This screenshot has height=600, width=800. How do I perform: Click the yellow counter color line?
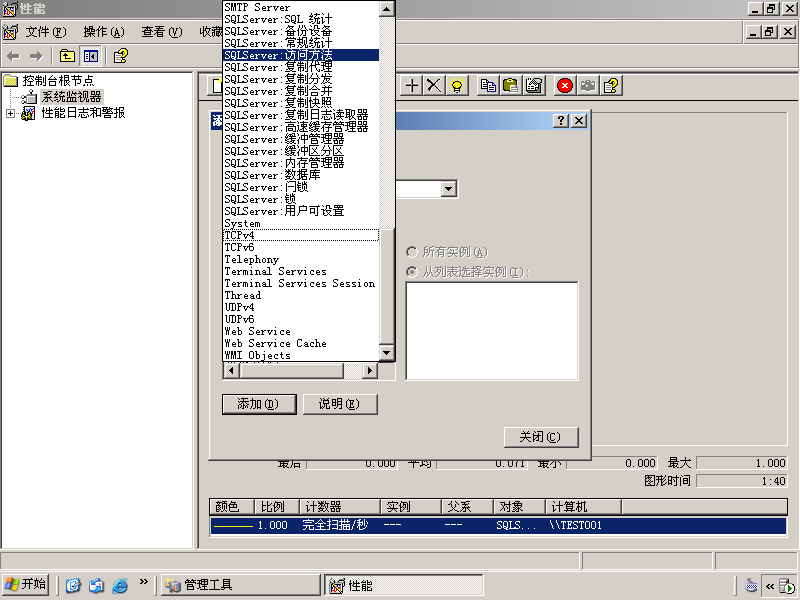[x=233, y=526]
